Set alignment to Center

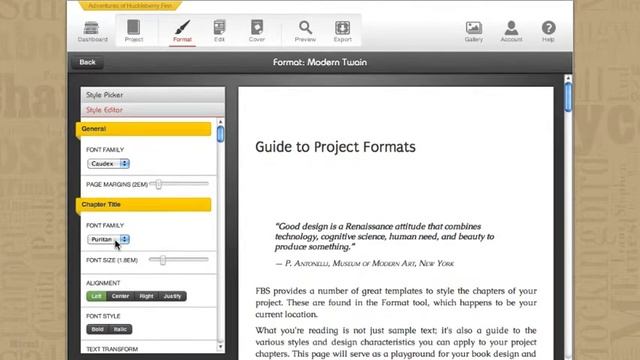[x=120, y=296]
